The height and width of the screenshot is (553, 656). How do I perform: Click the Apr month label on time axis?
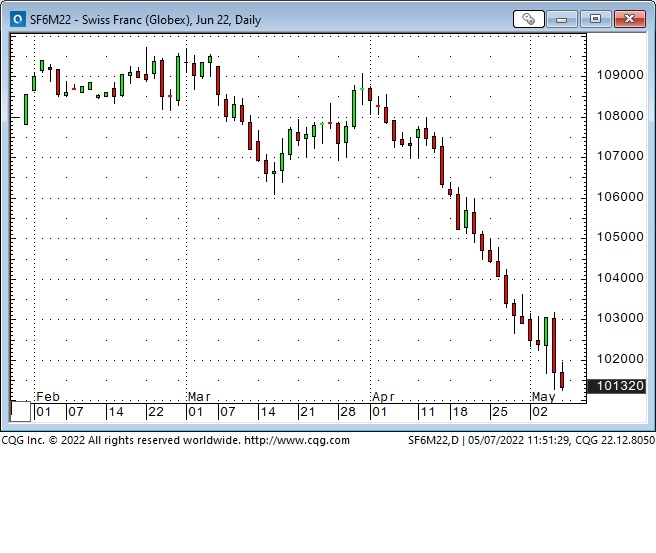point(383,396)
